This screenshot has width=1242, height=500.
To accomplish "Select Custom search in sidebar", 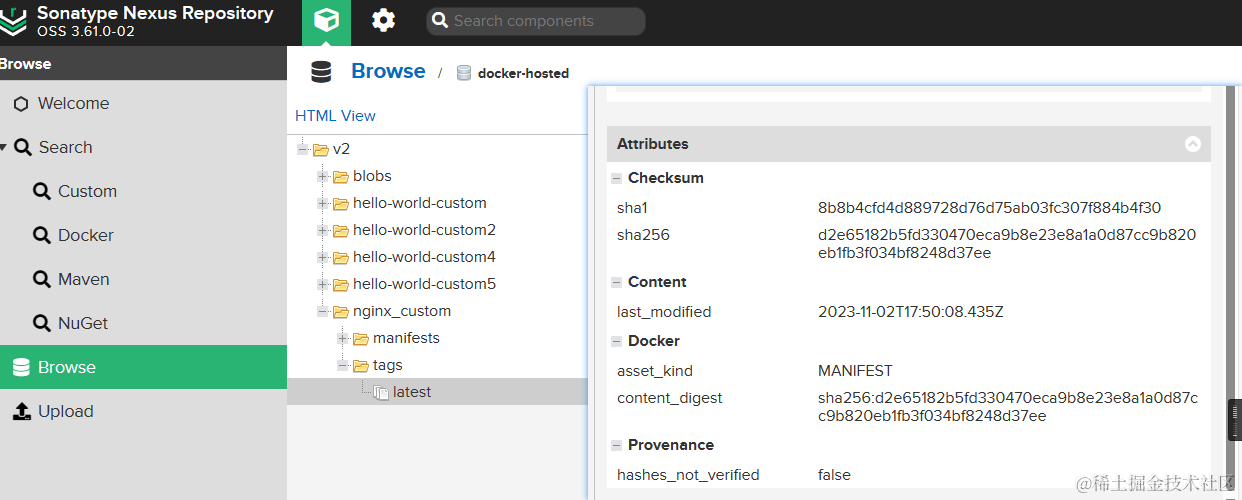I will coord(143,192).
